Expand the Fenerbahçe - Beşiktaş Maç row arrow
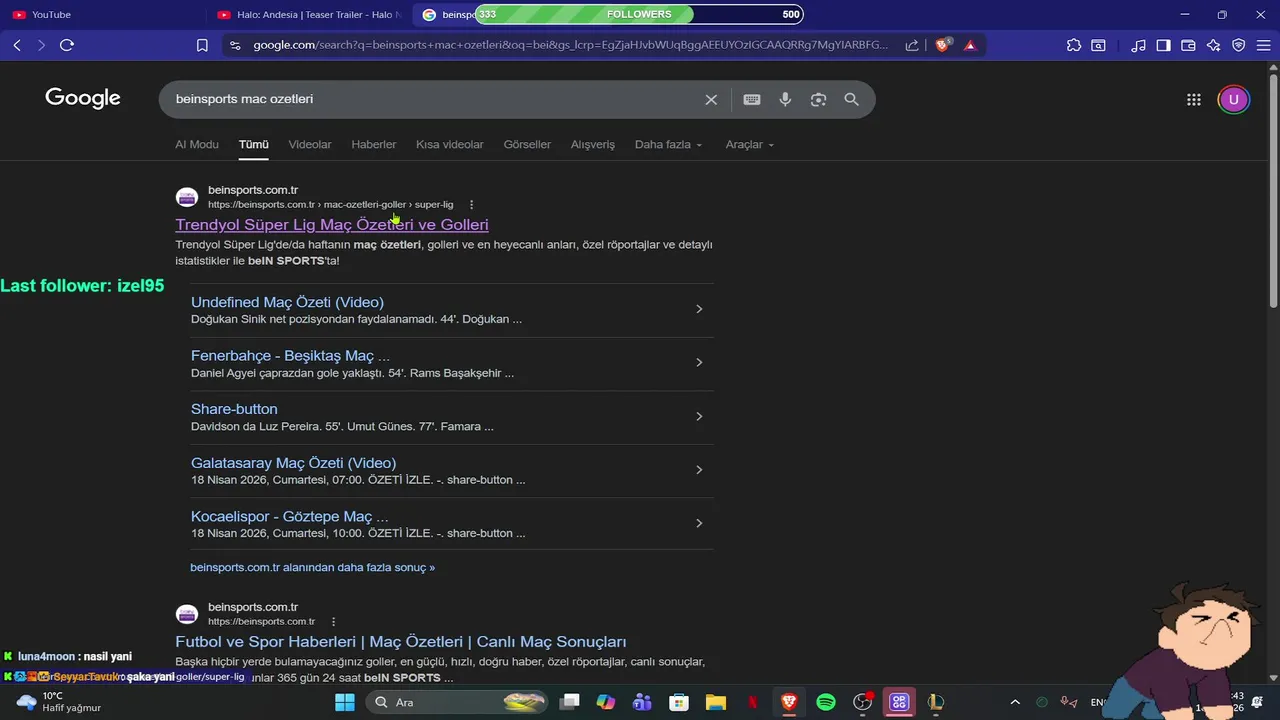Screen dimensions: 1280x720 699,362
